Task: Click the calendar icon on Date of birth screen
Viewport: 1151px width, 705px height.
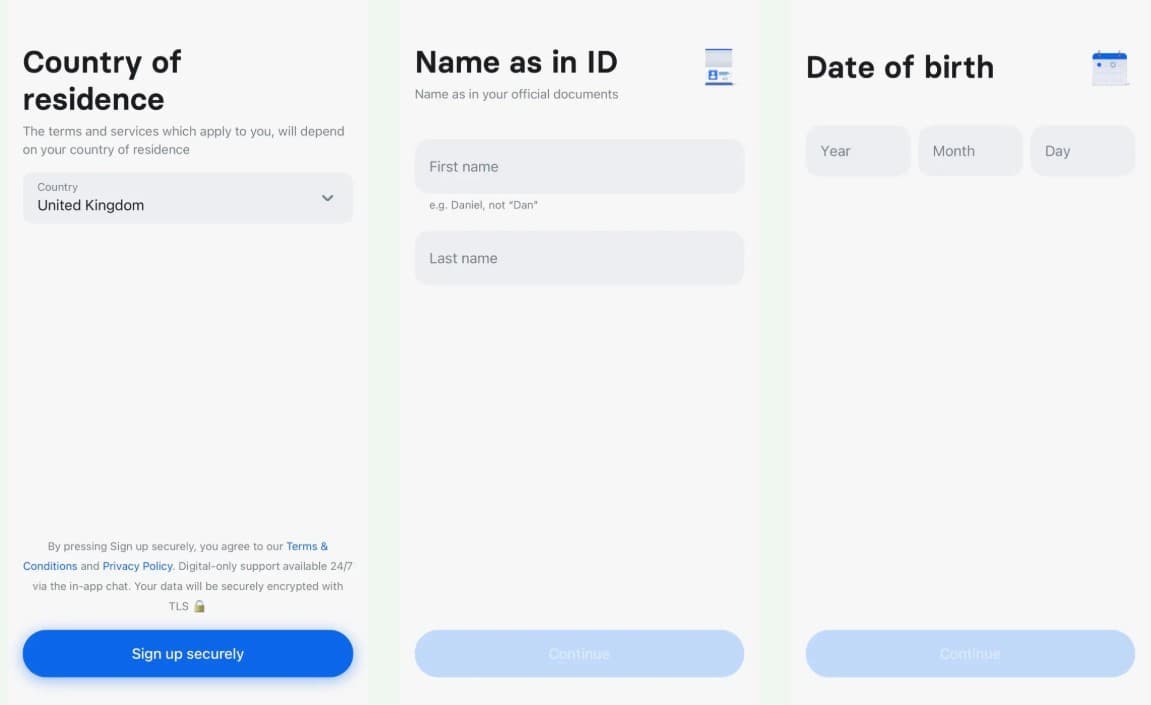Action: (1109, 67)
